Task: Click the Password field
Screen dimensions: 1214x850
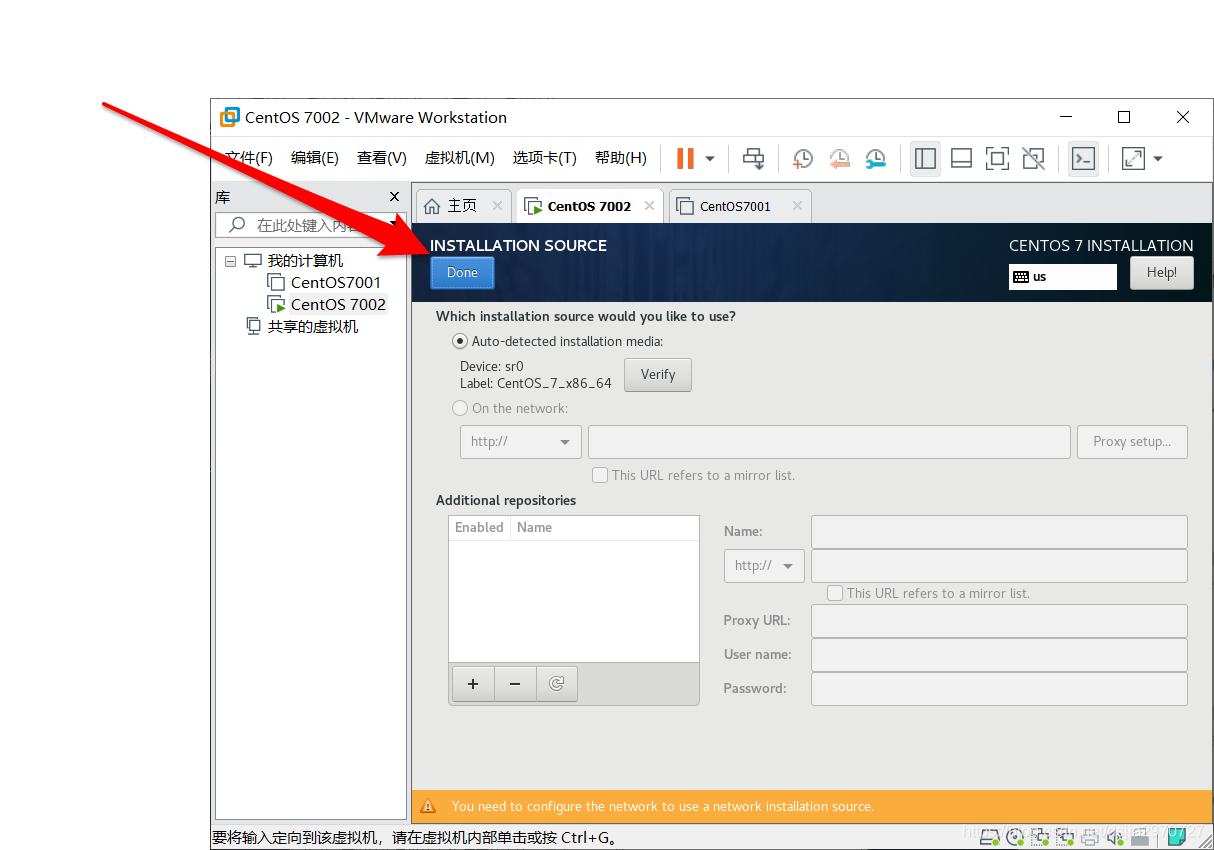Action: 999,688
